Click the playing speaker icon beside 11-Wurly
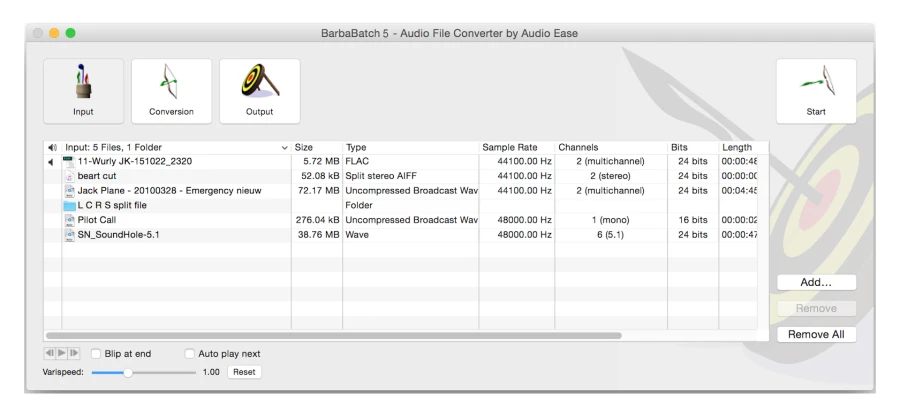 coord(51,162)
